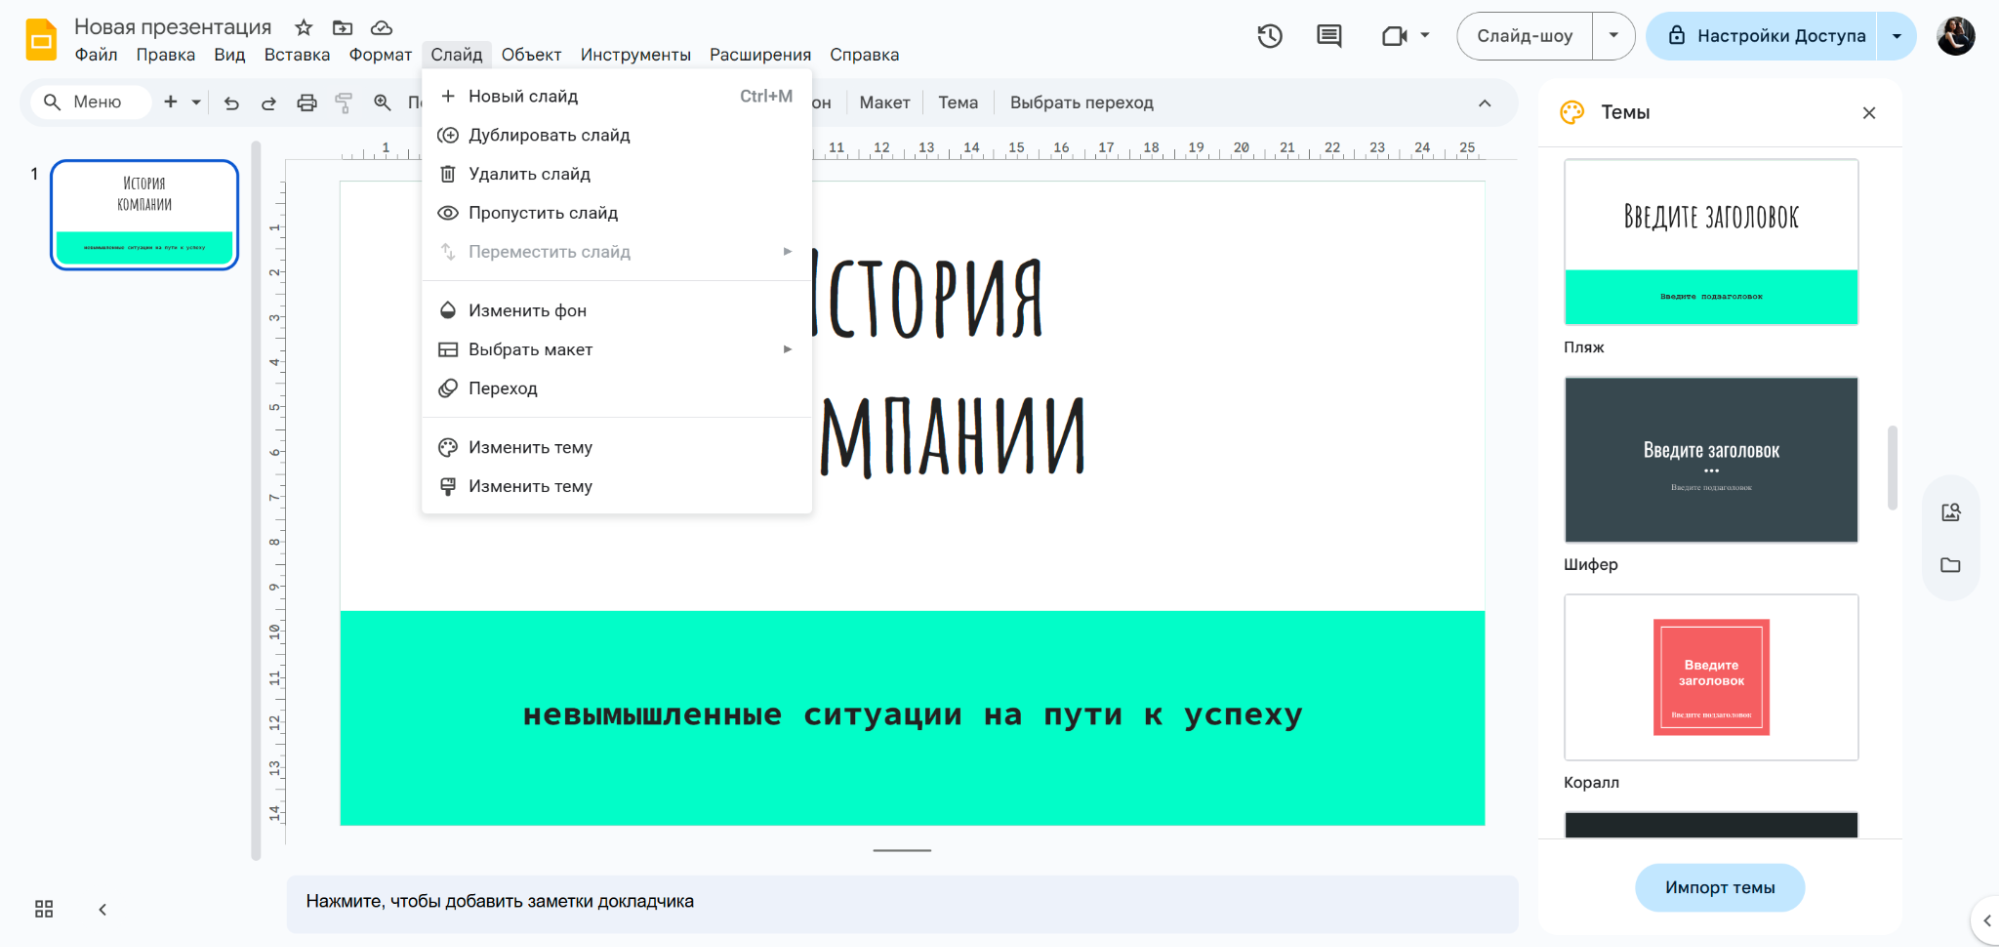
Task: Open the Вставка menu
Action: [x=296, y=55]
